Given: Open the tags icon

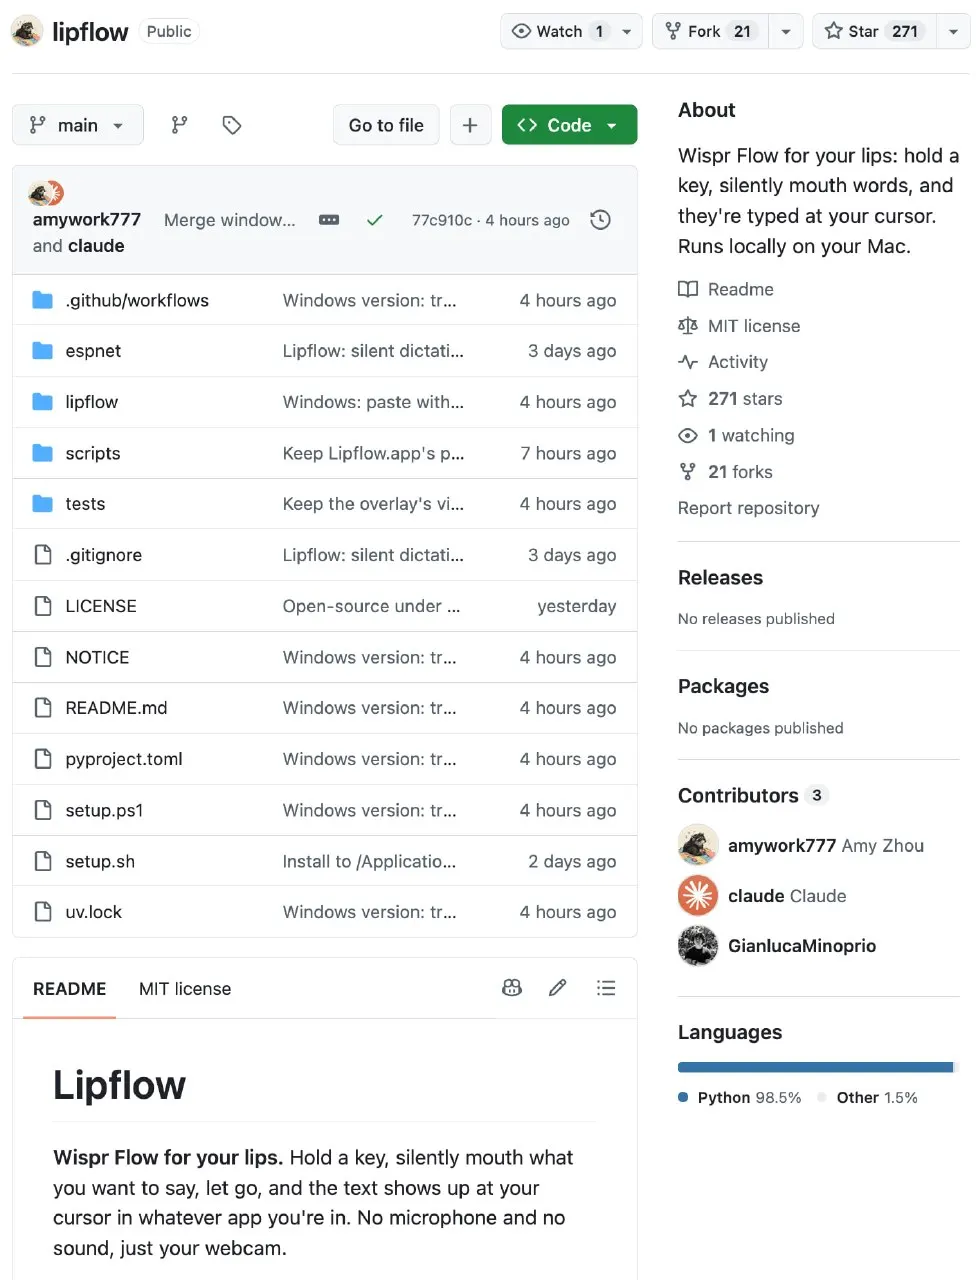Looking at the screenshot, I should (x=232, y=125).
